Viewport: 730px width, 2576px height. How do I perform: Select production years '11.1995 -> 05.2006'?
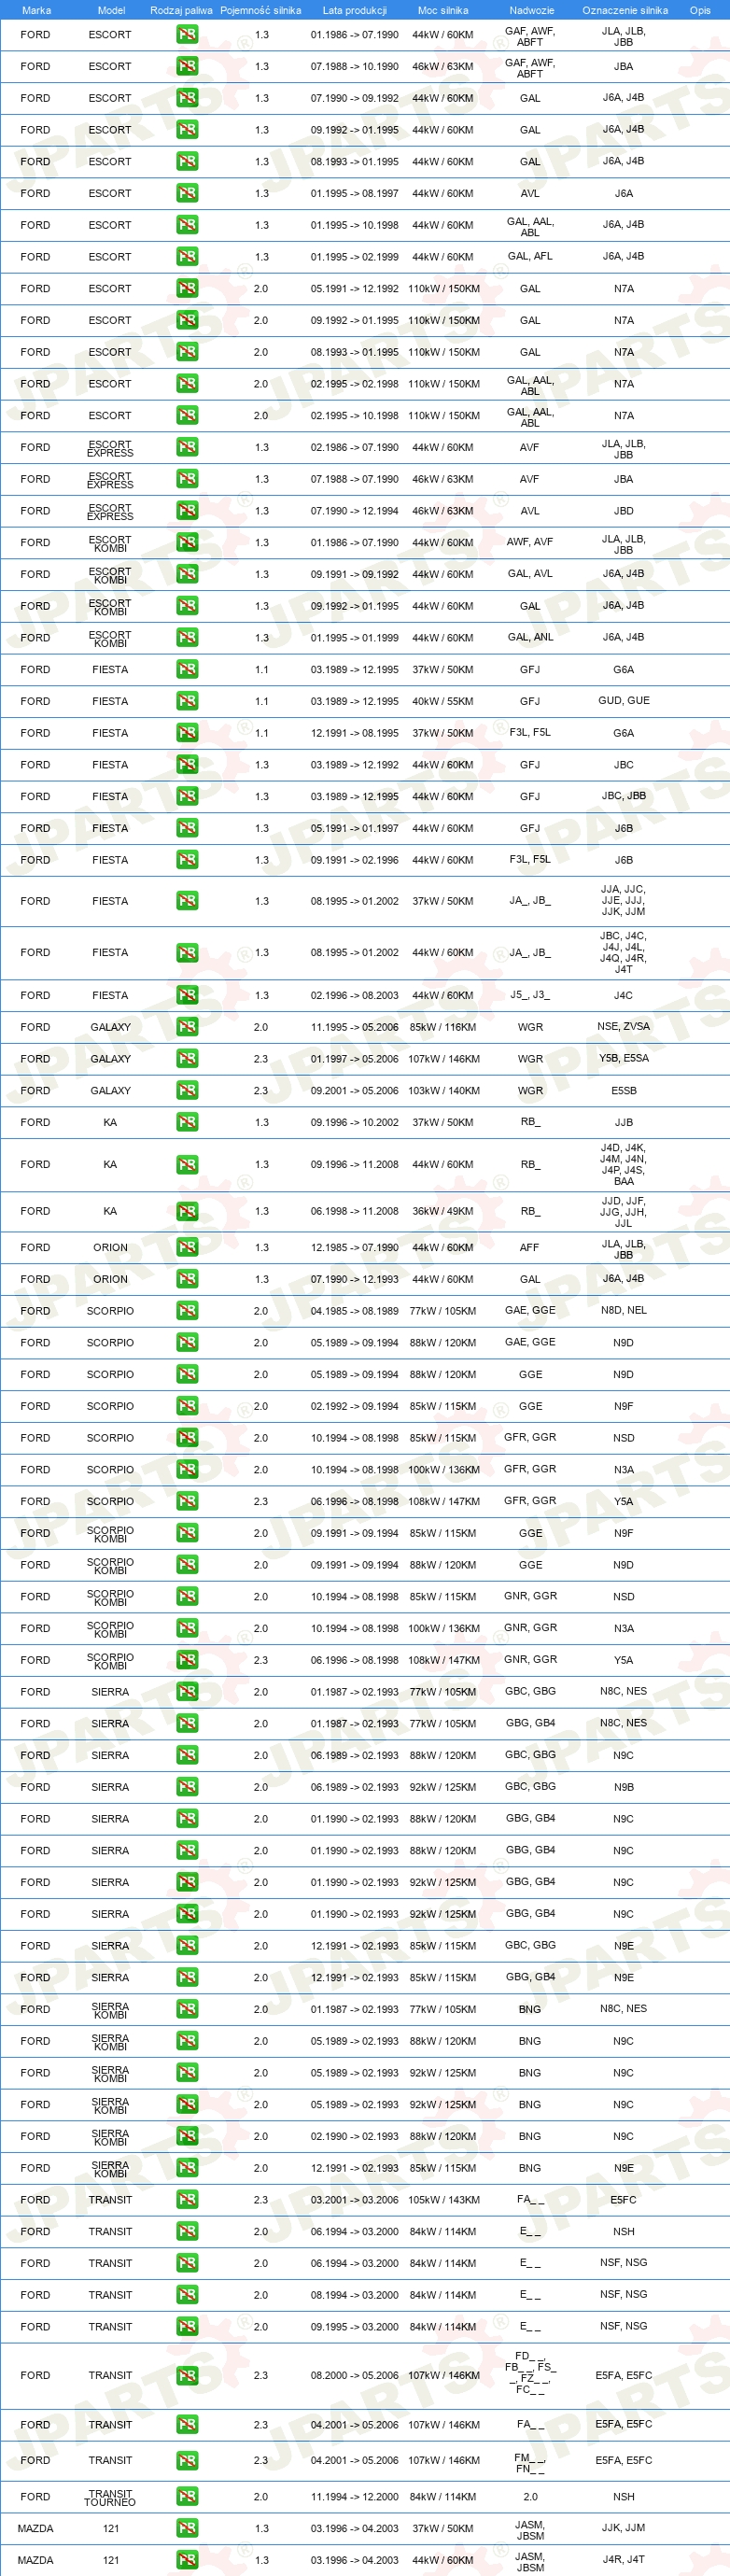click(354, 1027)
